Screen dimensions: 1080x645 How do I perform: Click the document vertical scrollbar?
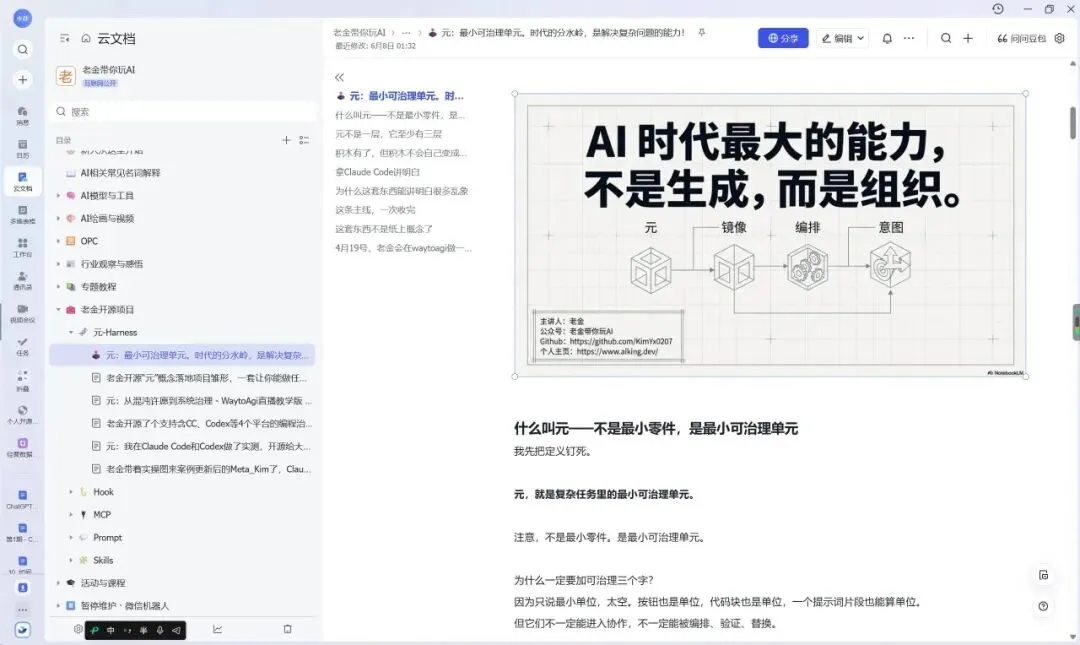pyautogui.click(x=1072, y=123)
